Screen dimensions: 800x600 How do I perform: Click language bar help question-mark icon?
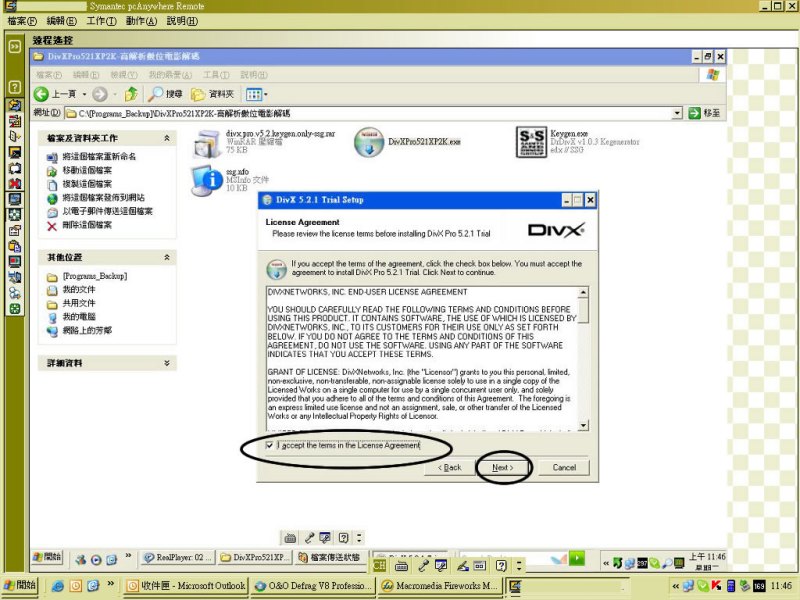pyautogui.click(x=501, y=565)
